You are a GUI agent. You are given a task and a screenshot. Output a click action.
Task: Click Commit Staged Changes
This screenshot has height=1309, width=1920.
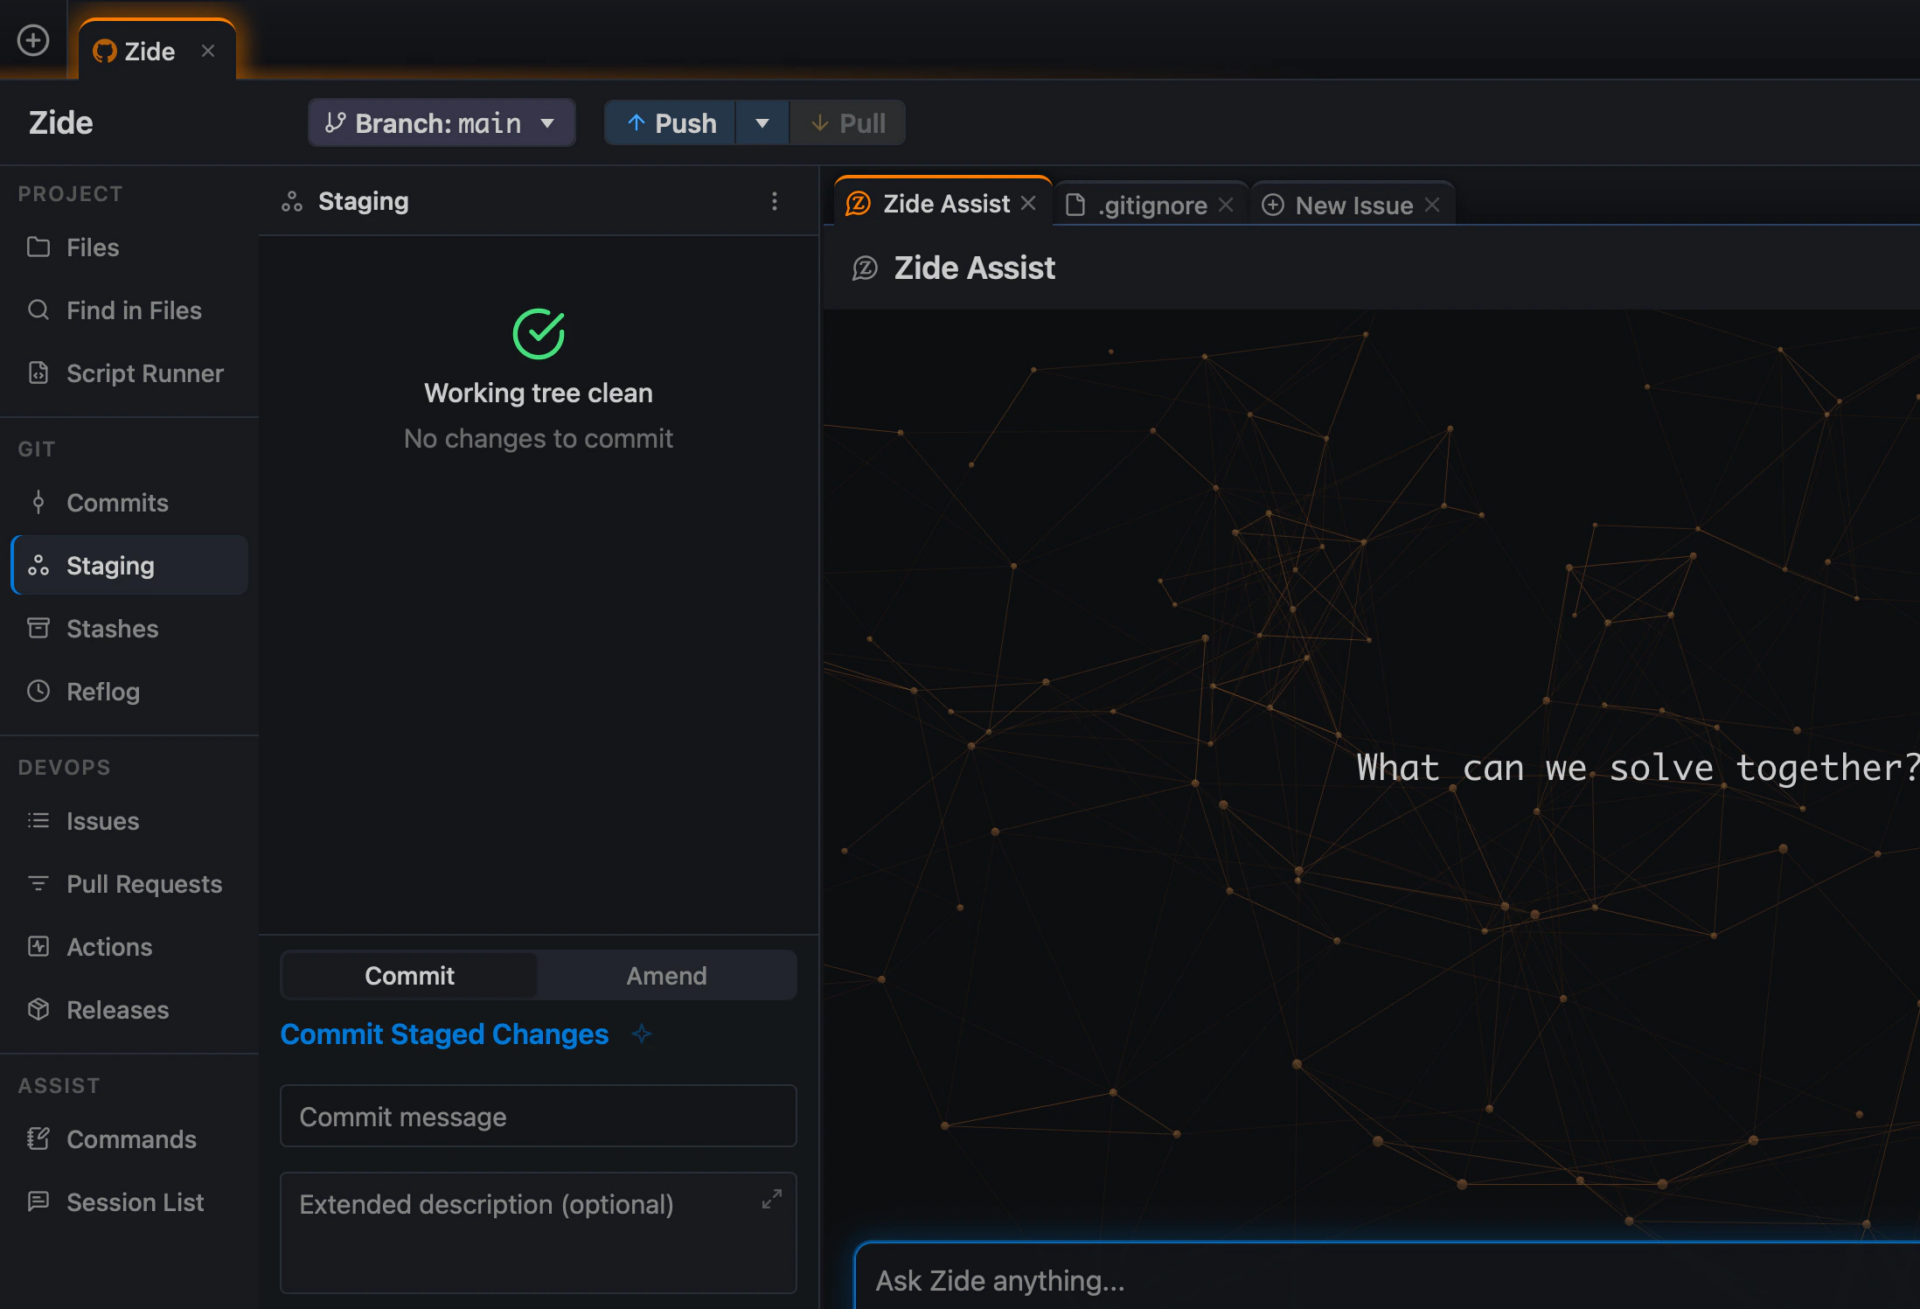[444, 1034]
